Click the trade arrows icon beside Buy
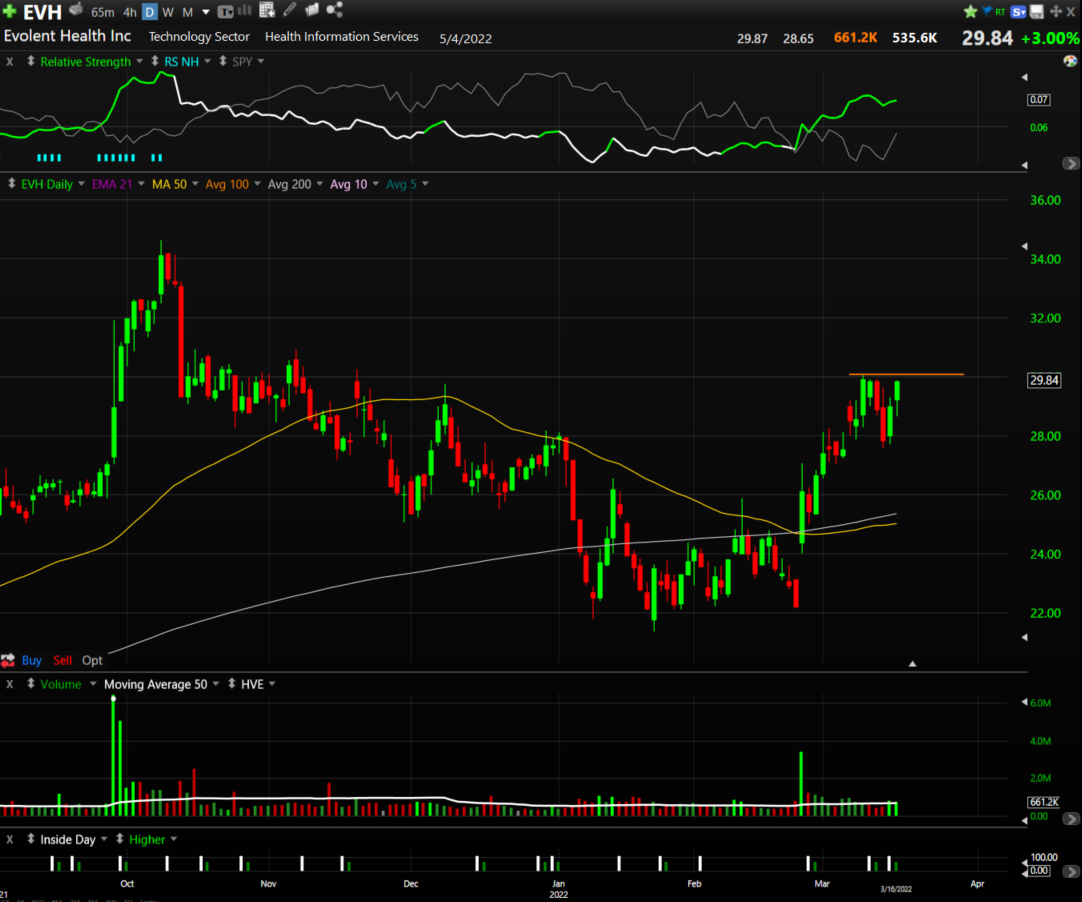This screenshot has width=1082, height=902. 8,660
